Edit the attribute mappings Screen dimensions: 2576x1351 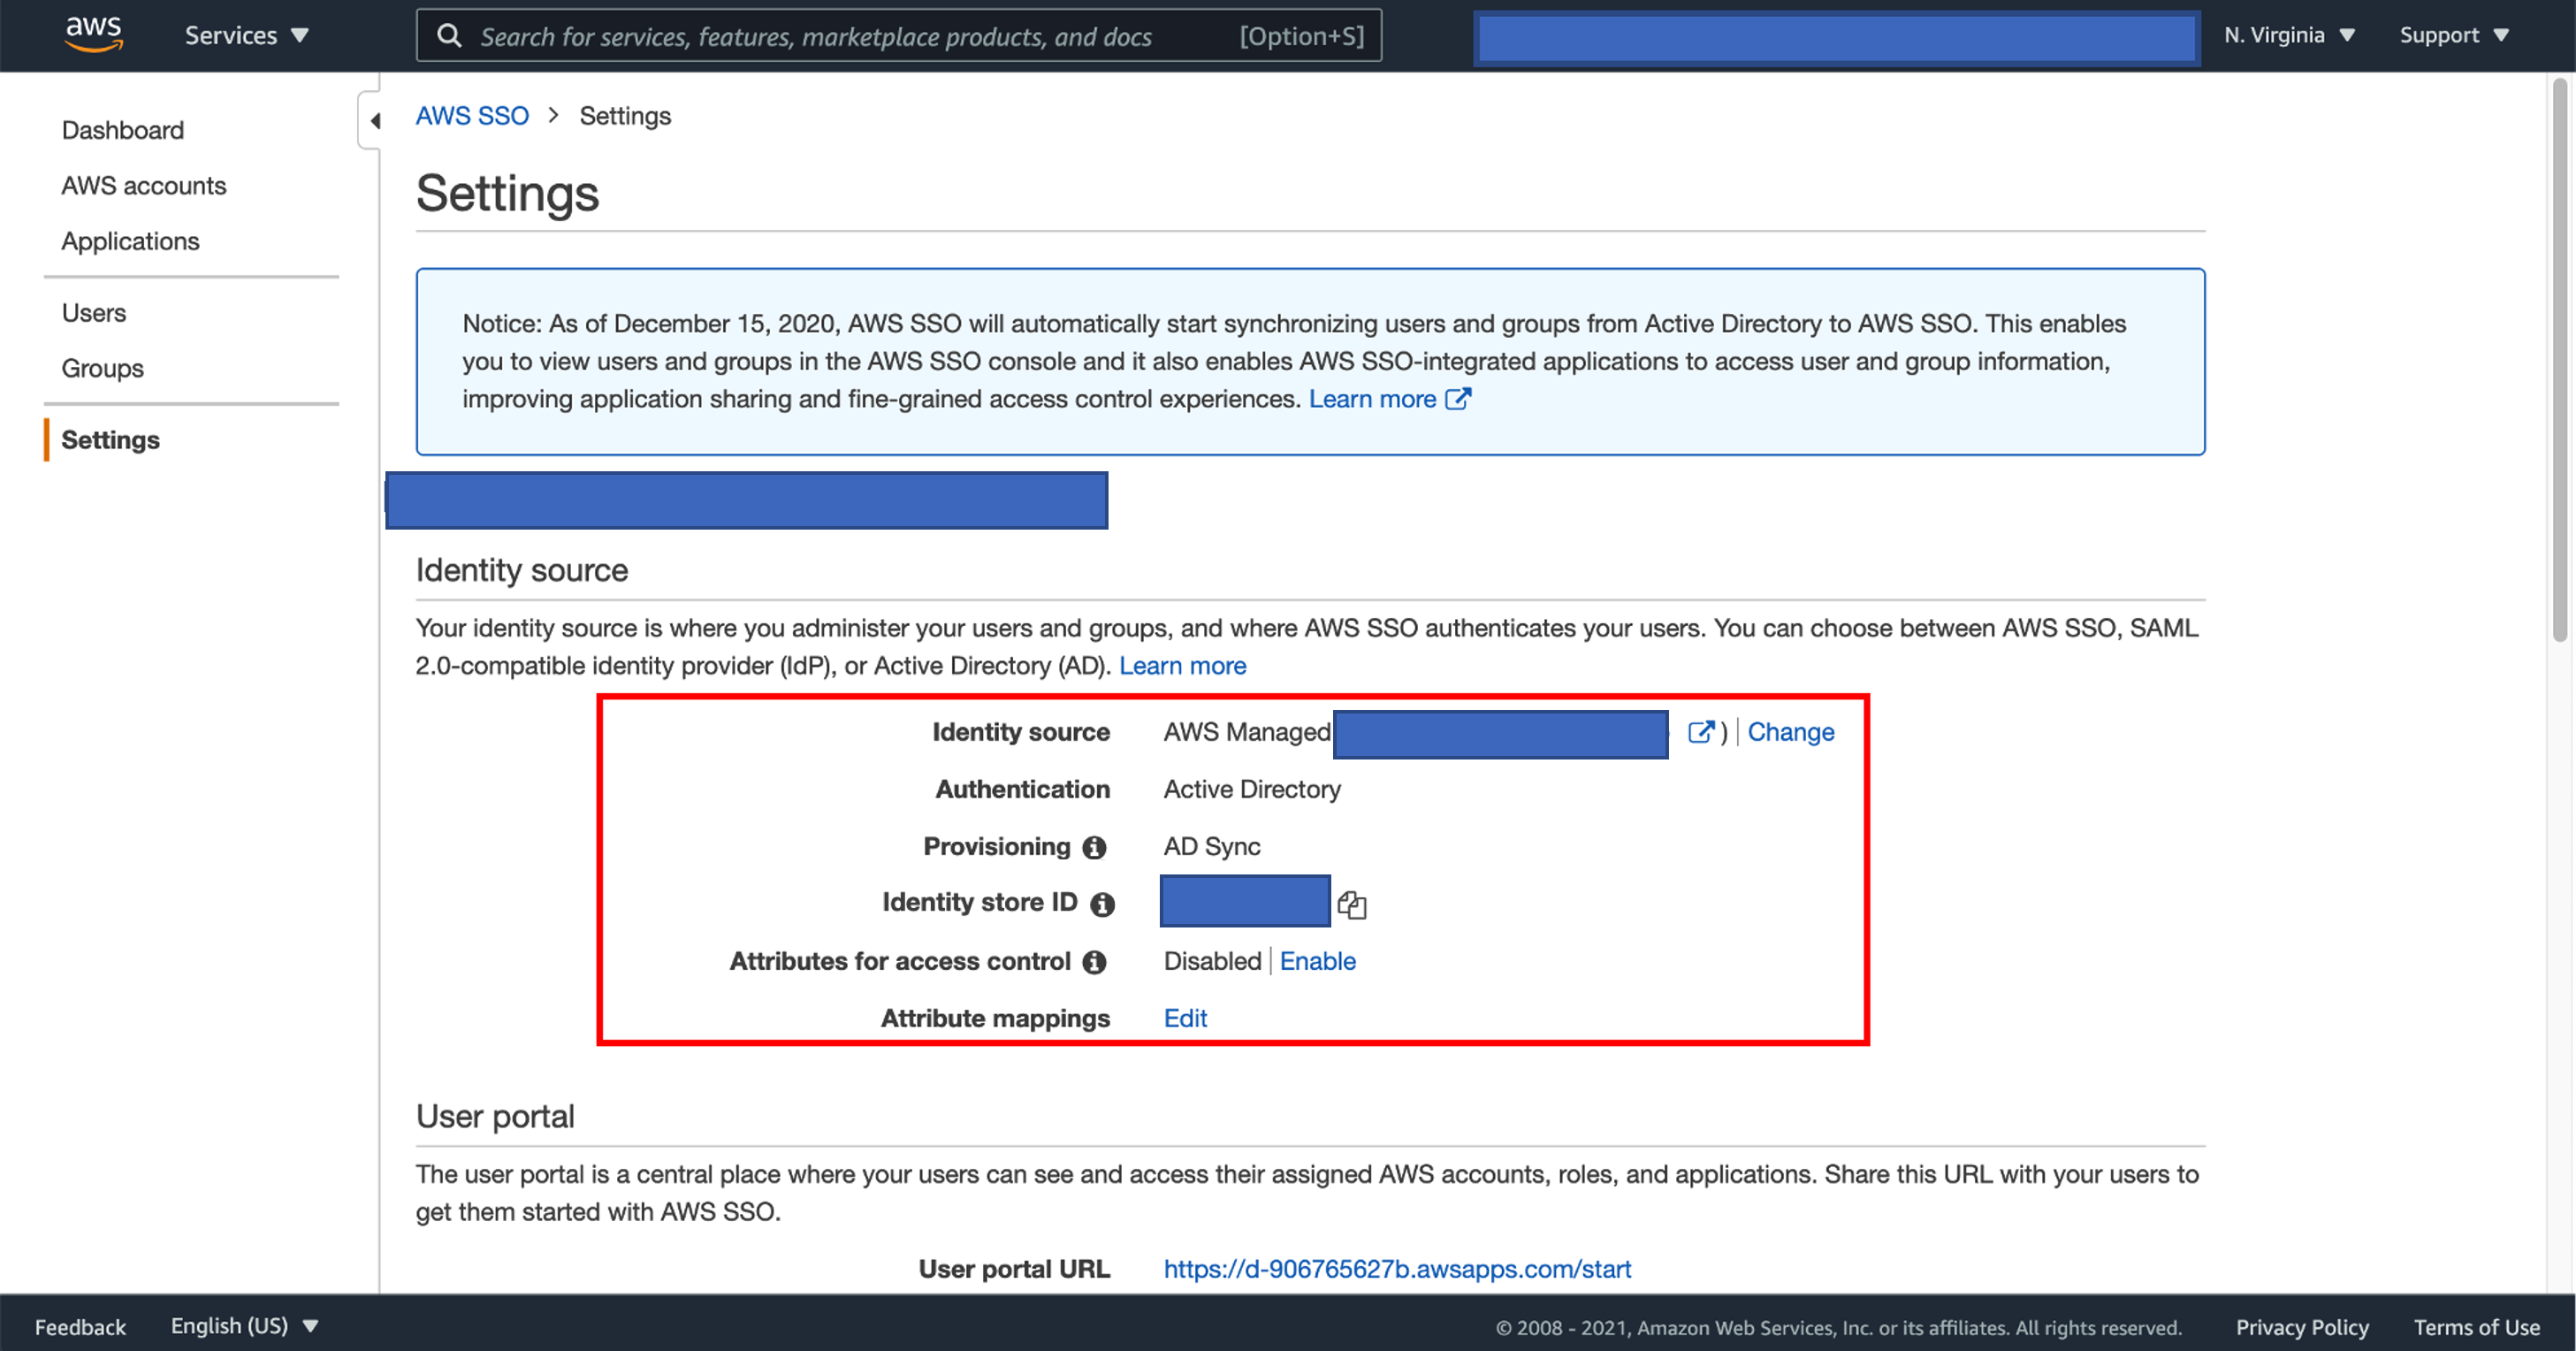pos(1185,1018)
